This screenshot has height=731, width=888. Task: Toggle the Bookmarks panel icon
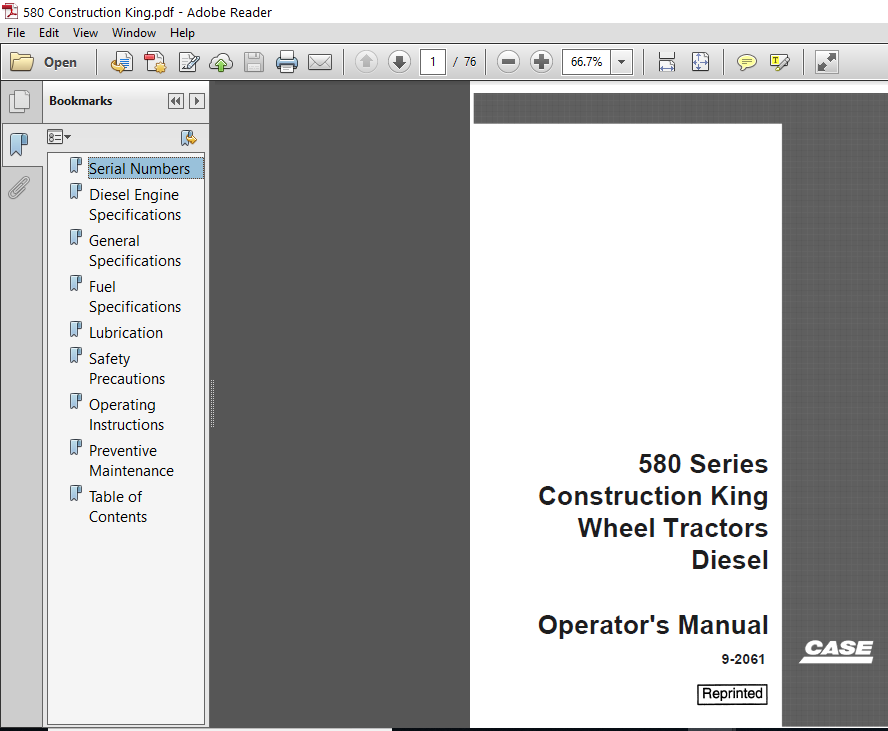point(20,144)
